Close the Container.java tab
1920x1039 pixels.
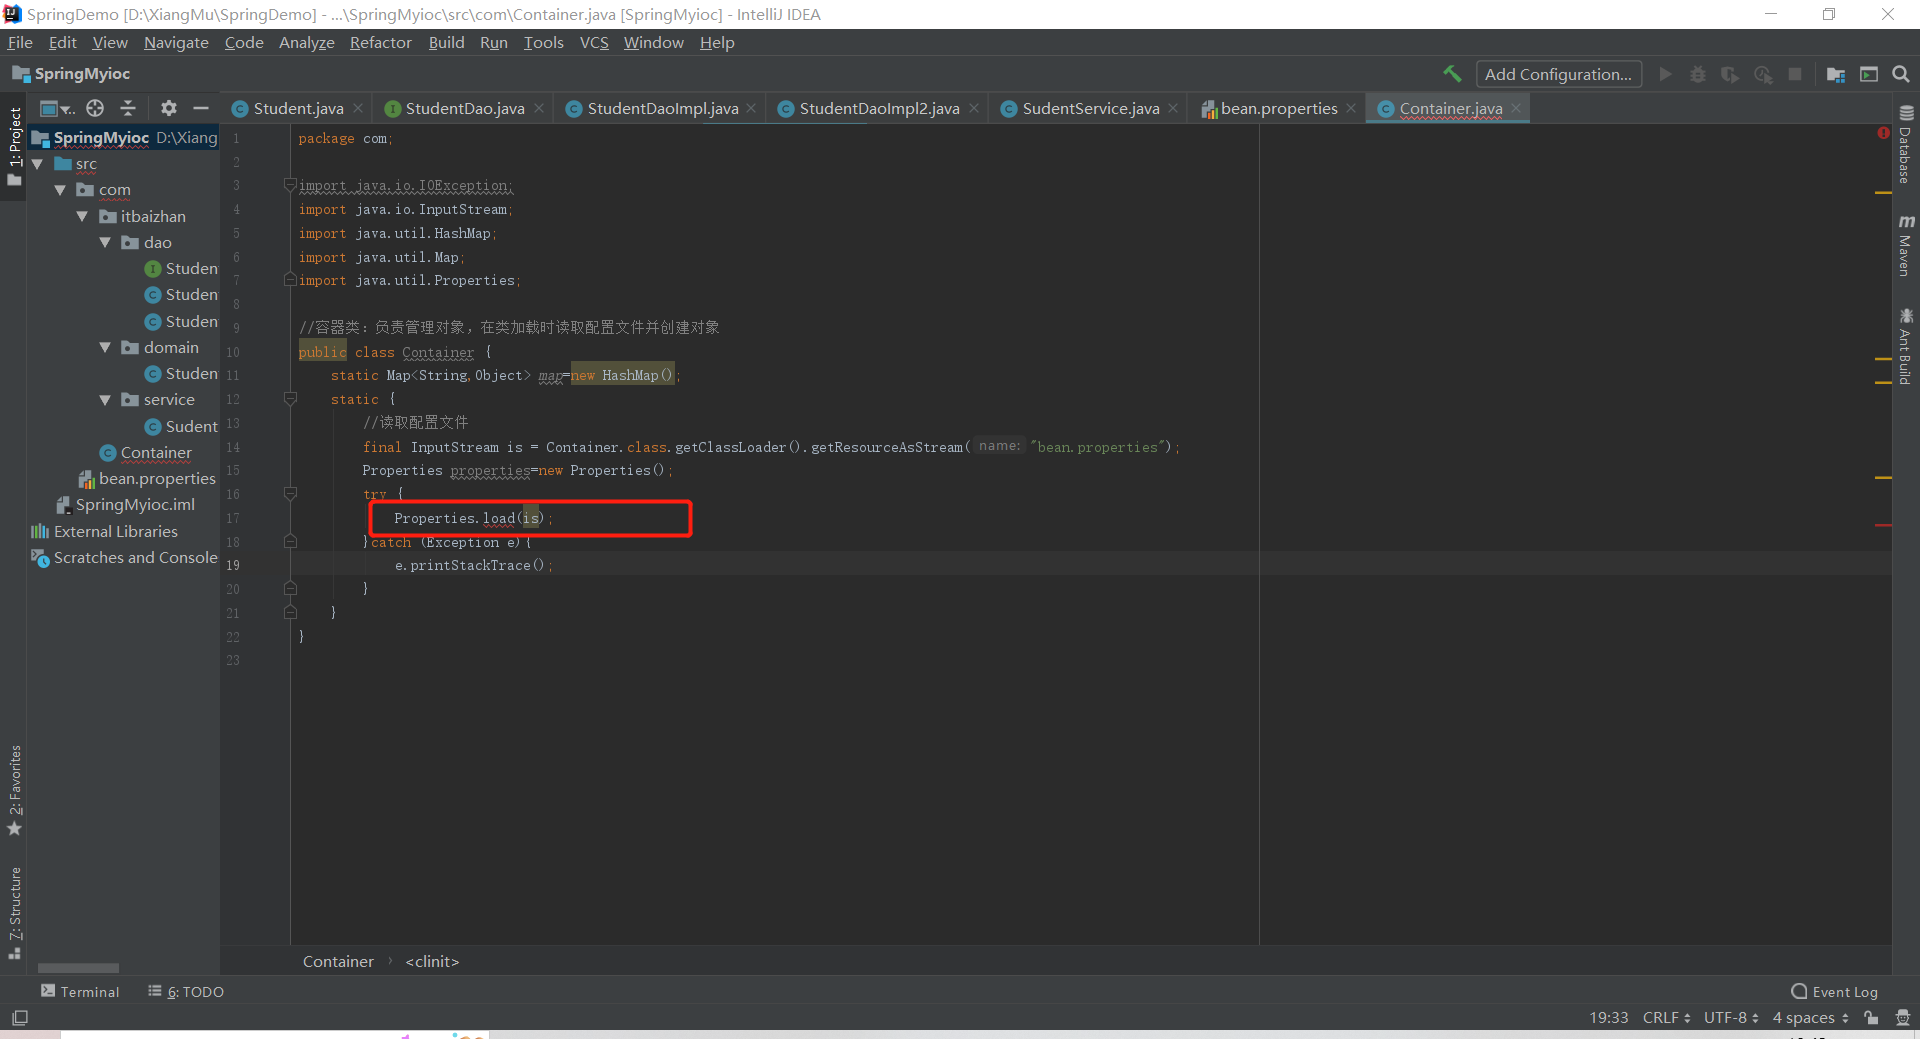[1516, 108]
